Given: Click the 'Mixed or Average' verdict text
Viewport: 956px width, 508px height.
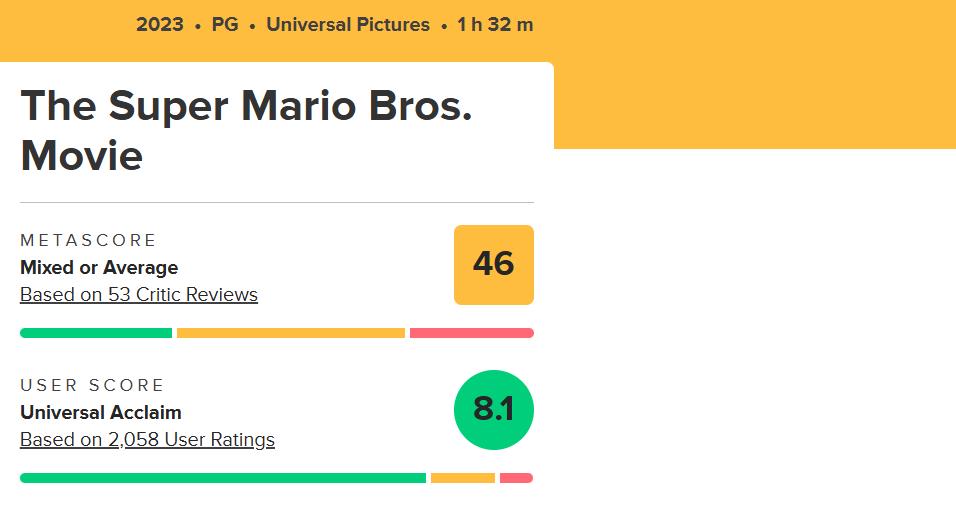Looking at the screenshot, I should click(x=99, y=268).
